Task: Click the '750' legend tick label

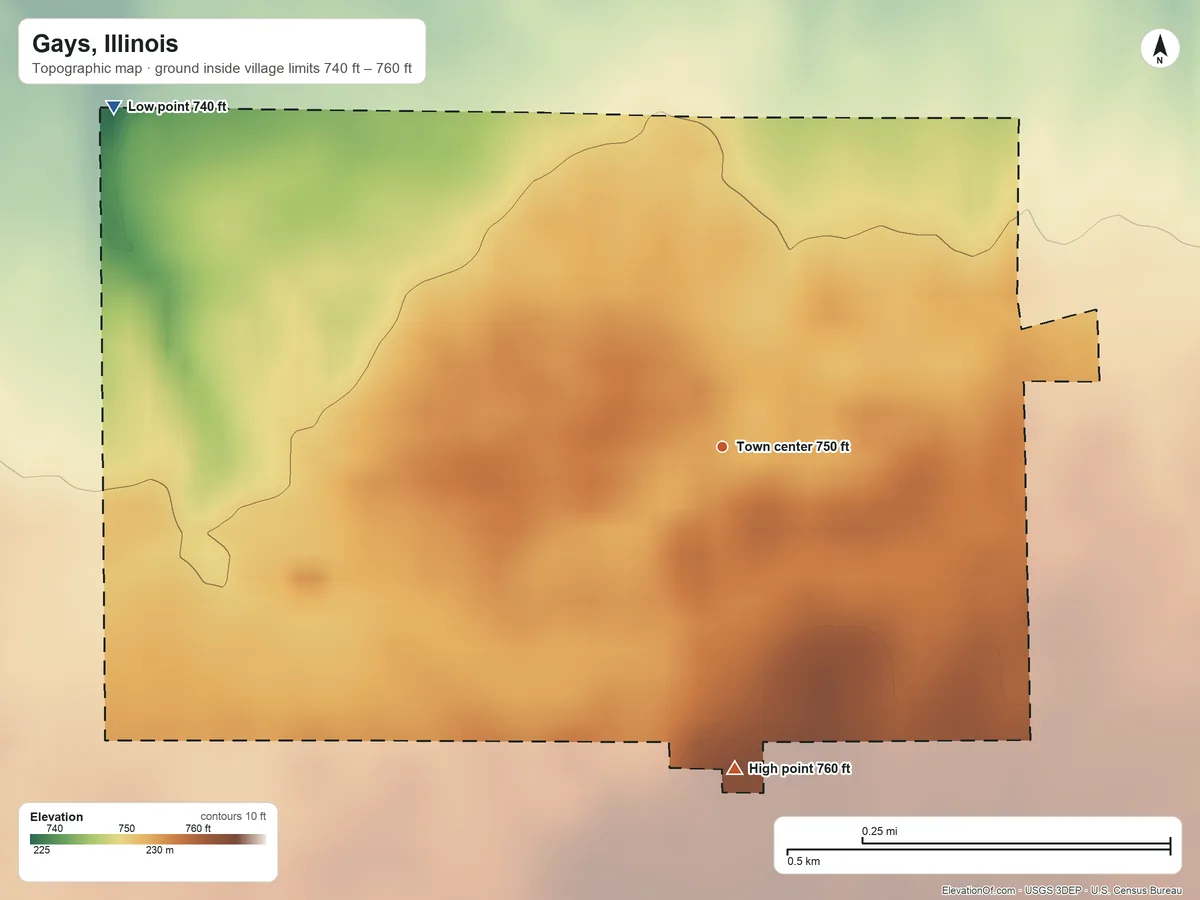Action: click(x=127, y=828)
